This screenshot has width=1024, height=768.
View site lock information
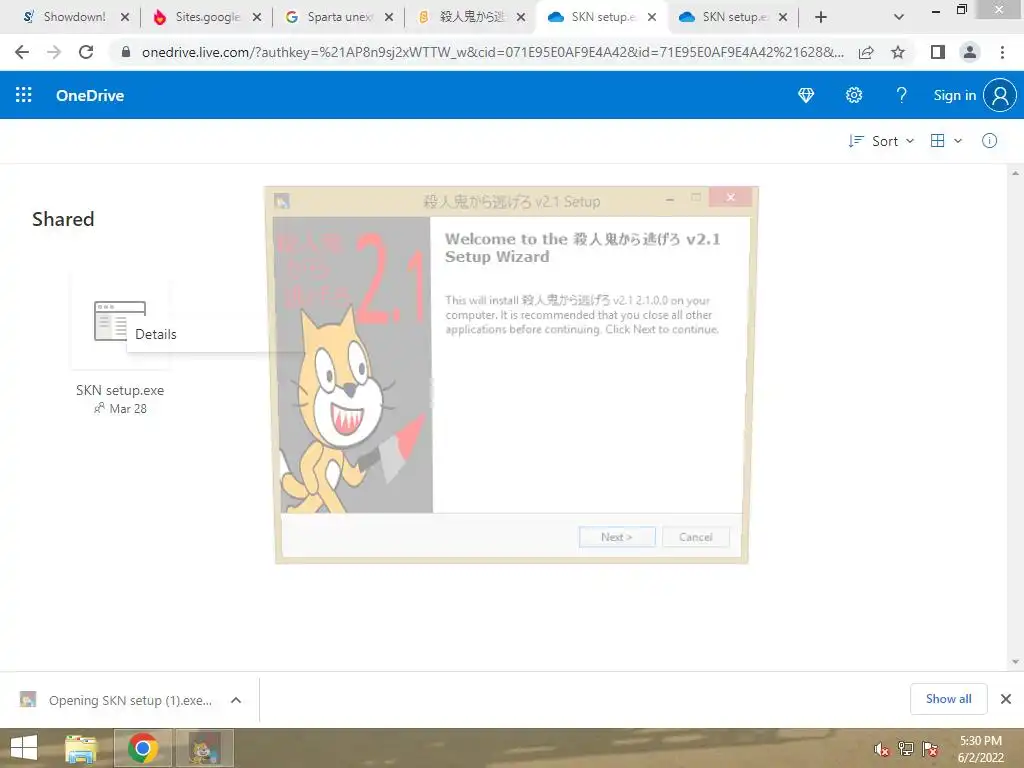pyautogui.click(x=126, y=52)
